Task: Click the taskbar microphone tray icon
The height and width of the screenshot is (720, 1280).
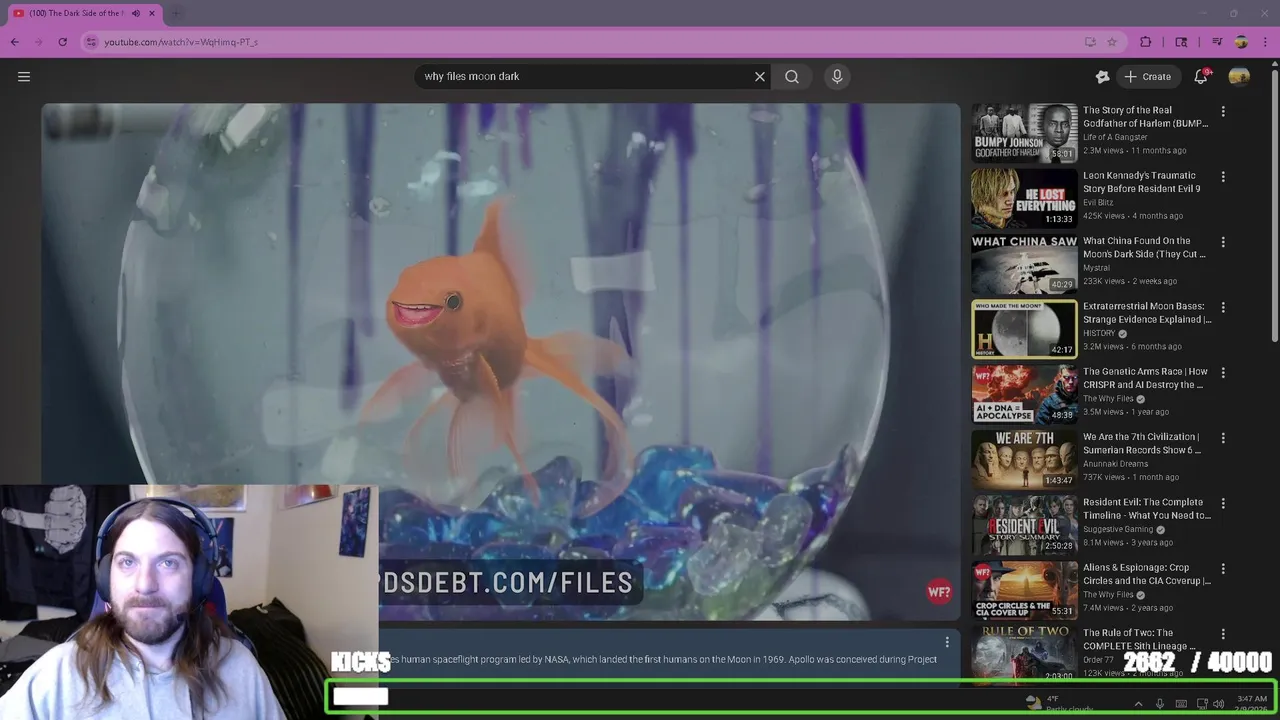Action: (1160, 704)
